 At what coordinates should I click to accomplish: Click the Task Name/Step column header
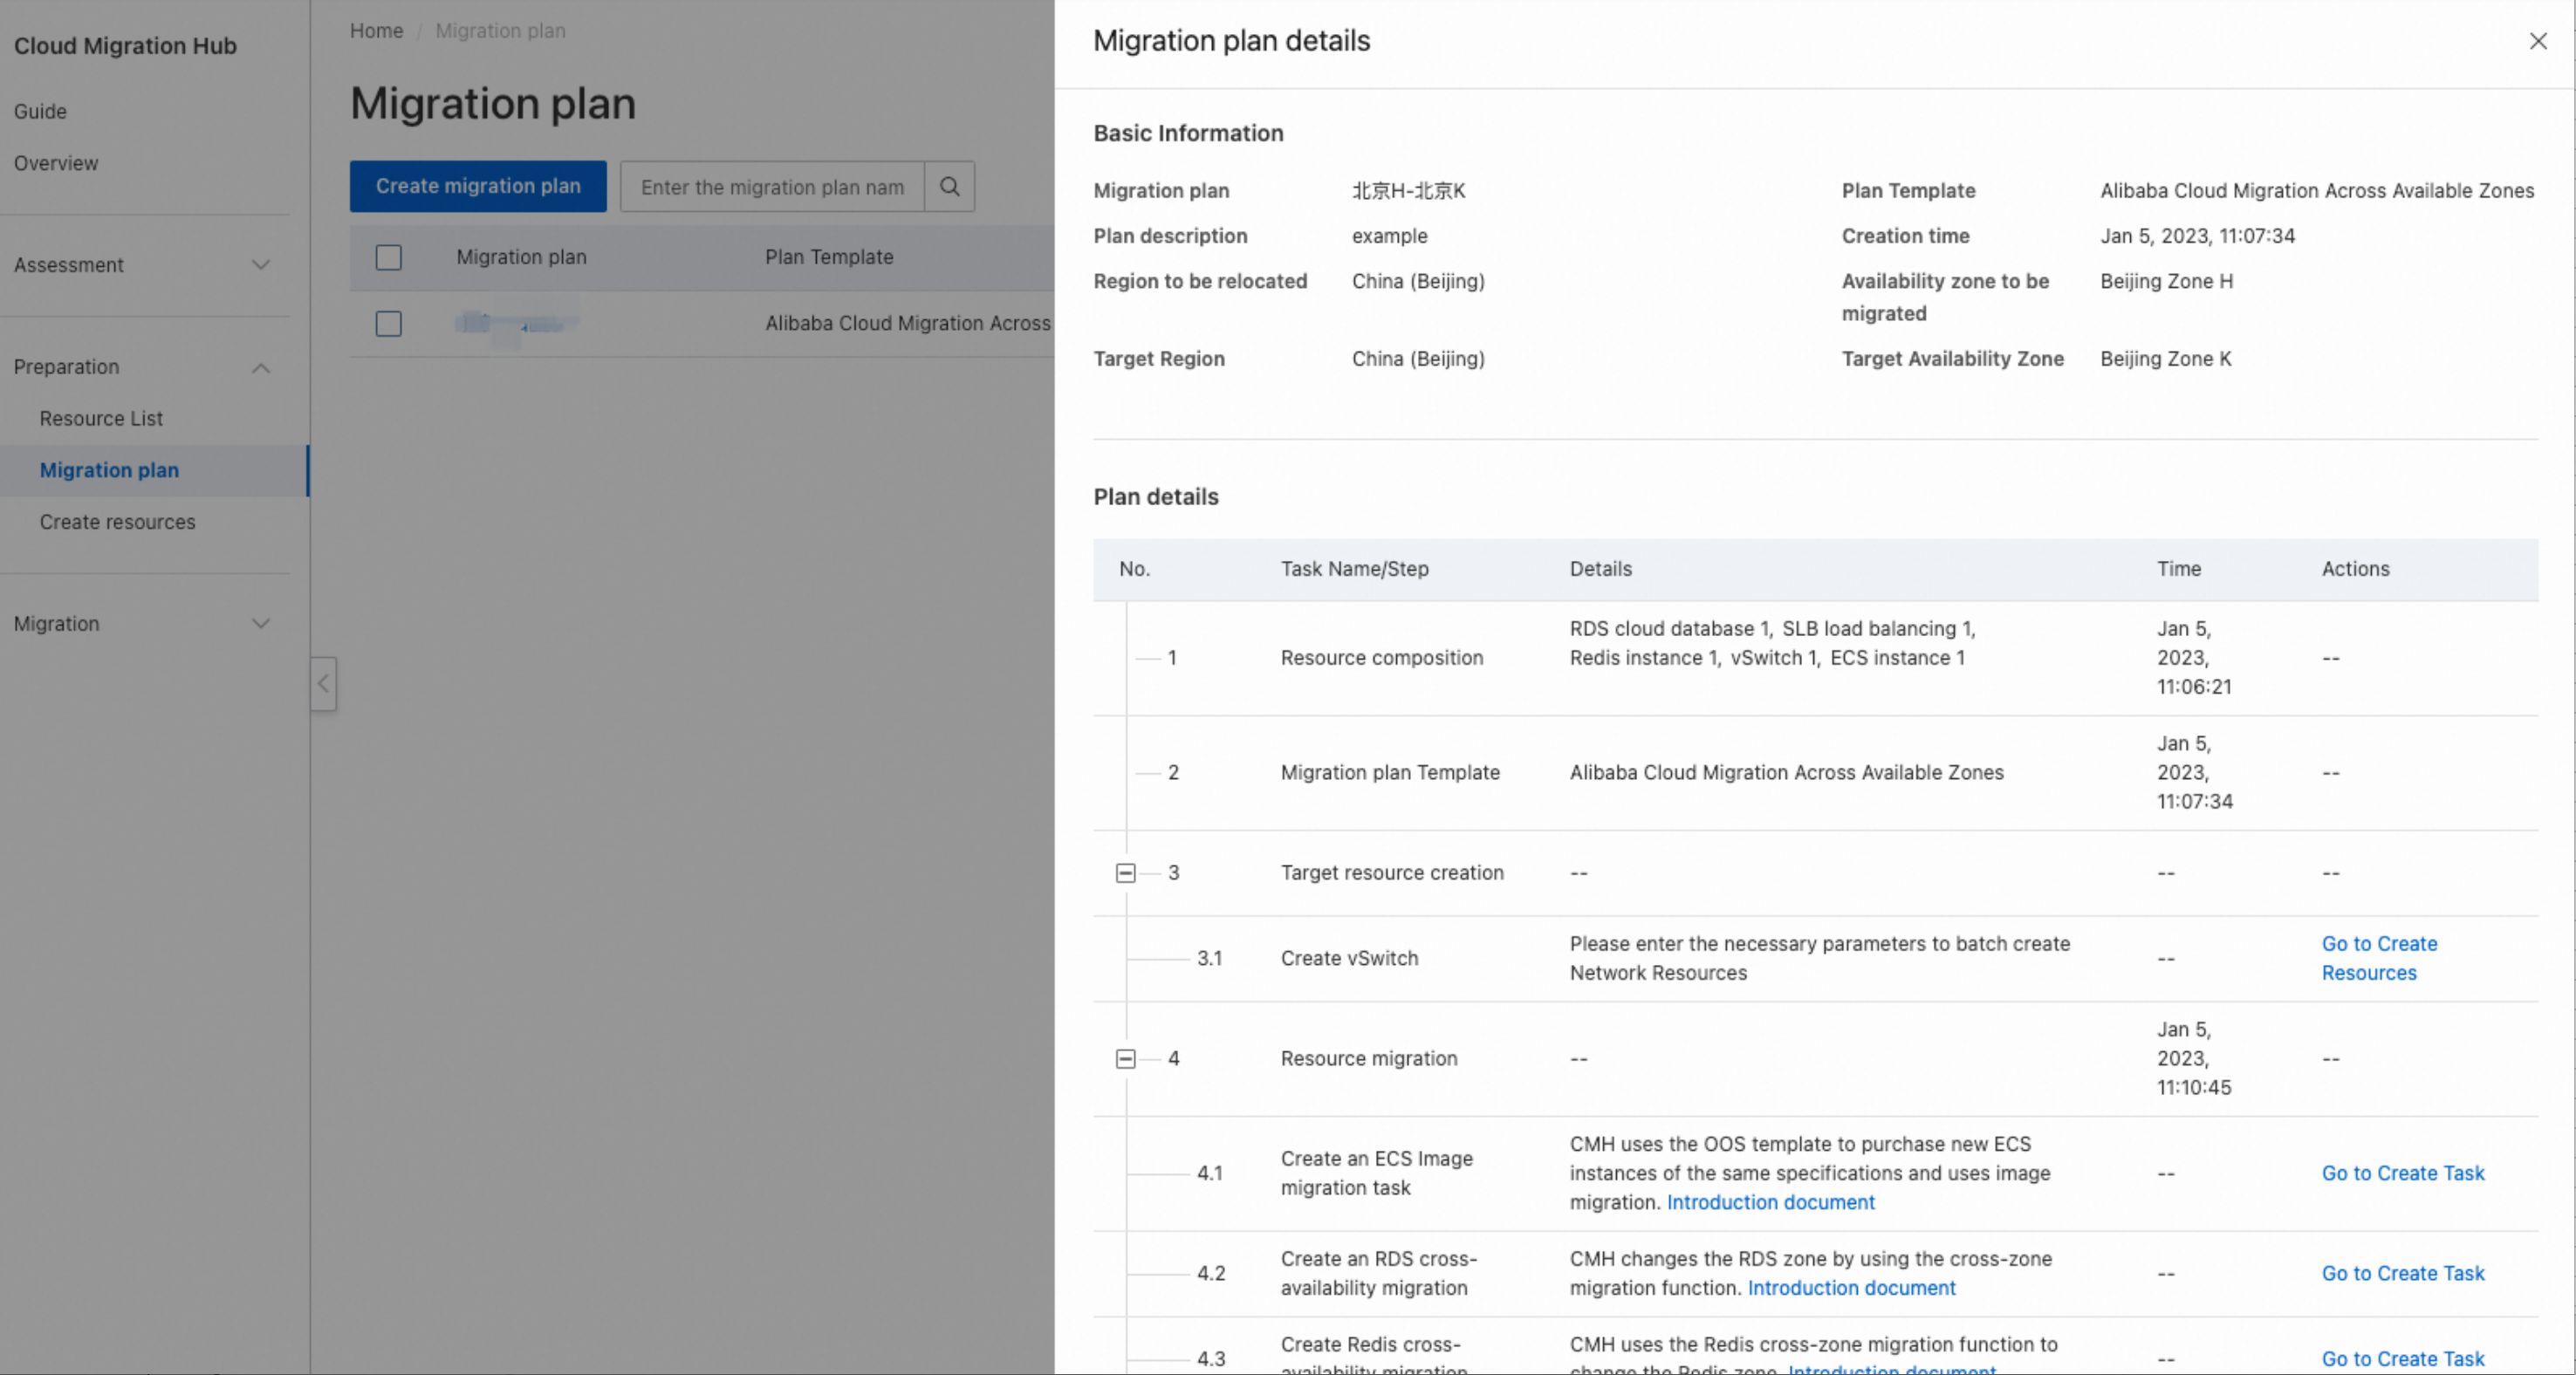(1354, 569)
